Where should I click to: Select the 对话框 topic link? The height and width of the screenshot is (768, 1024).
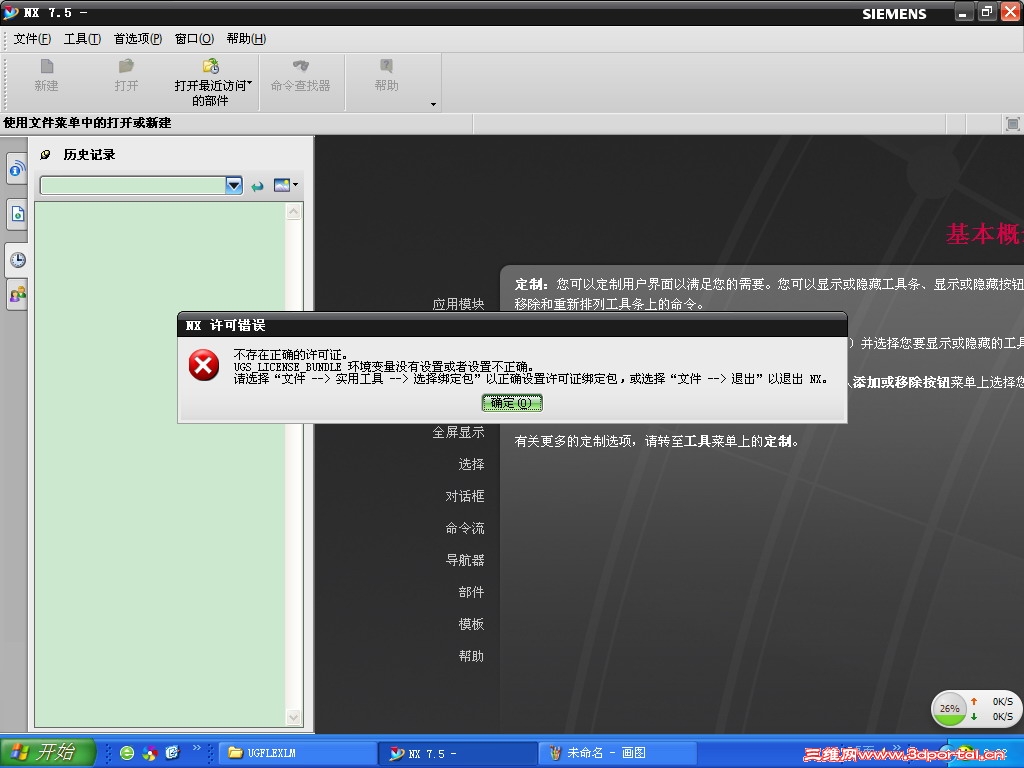tap(464, 496)
